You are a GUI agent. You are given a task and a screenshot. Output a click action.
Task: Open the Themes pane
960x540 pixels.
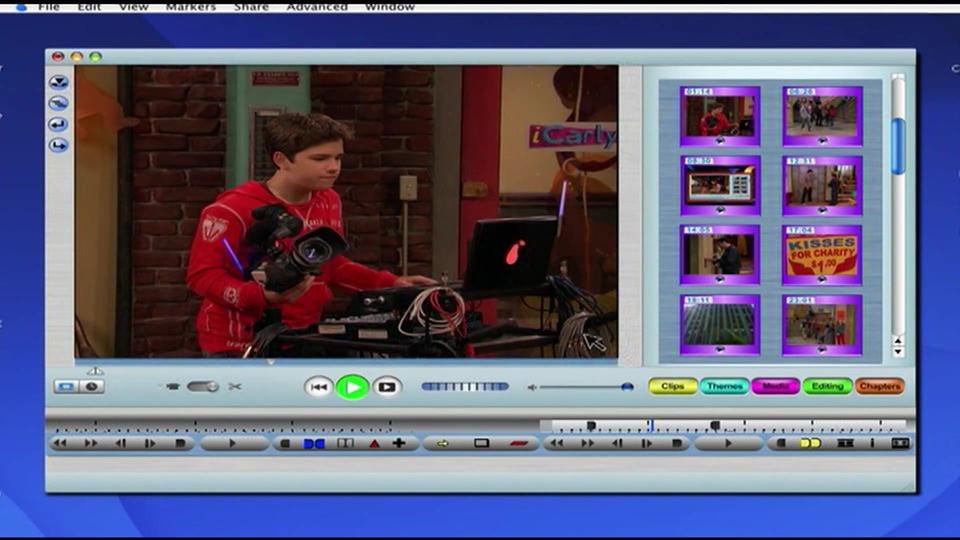pyautogui.click(x=724, y=386)
